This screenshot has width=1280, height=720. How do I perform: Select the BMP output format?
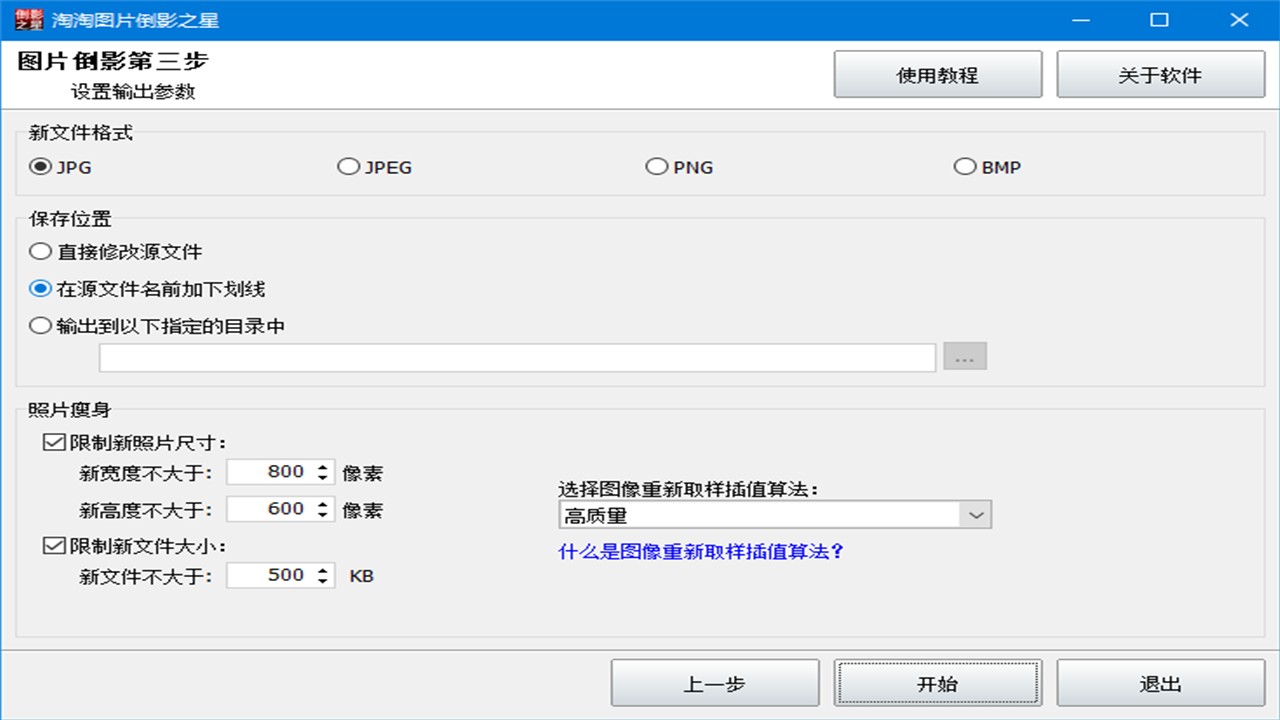tap(965, 167)
